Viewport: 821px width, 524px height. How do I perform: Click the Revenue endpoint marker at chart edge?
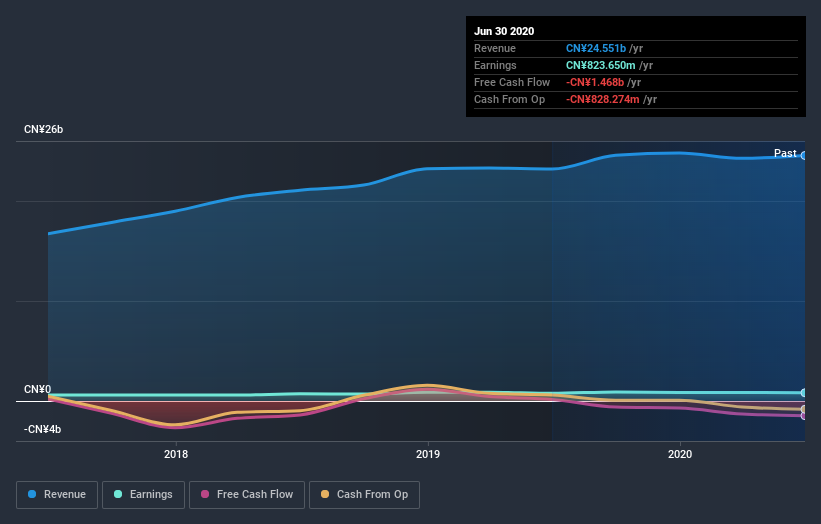804,155
